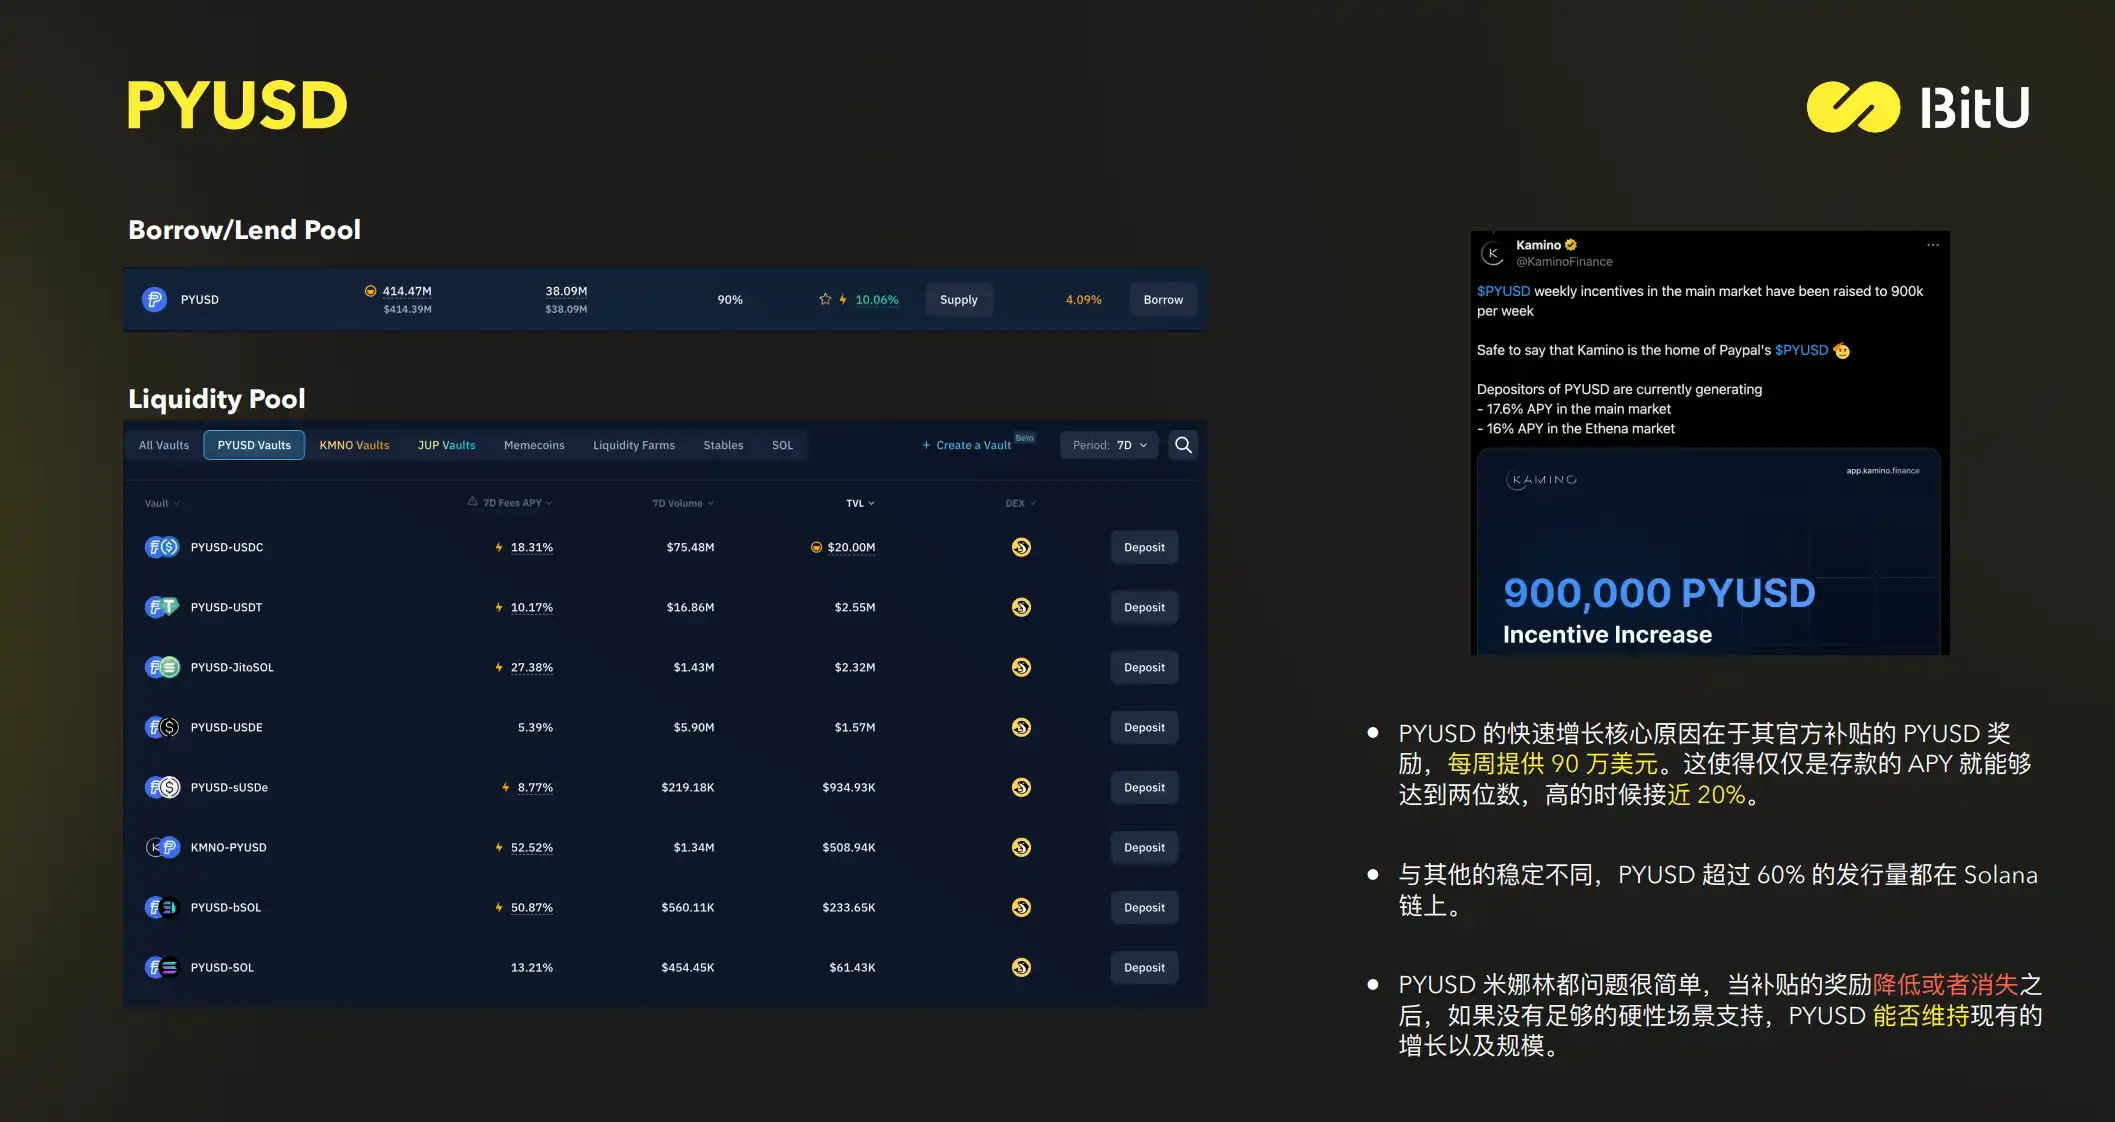This screenshot has height=1122, width=2115.
Task: Click the Kamino profile avatar in tweet
Action: click(1493, 253)
